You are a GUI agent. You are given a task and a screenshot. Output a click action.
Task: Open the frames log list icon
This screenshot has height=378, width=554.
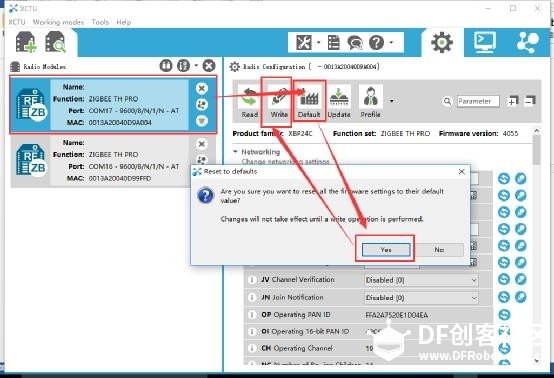(334, 43)
